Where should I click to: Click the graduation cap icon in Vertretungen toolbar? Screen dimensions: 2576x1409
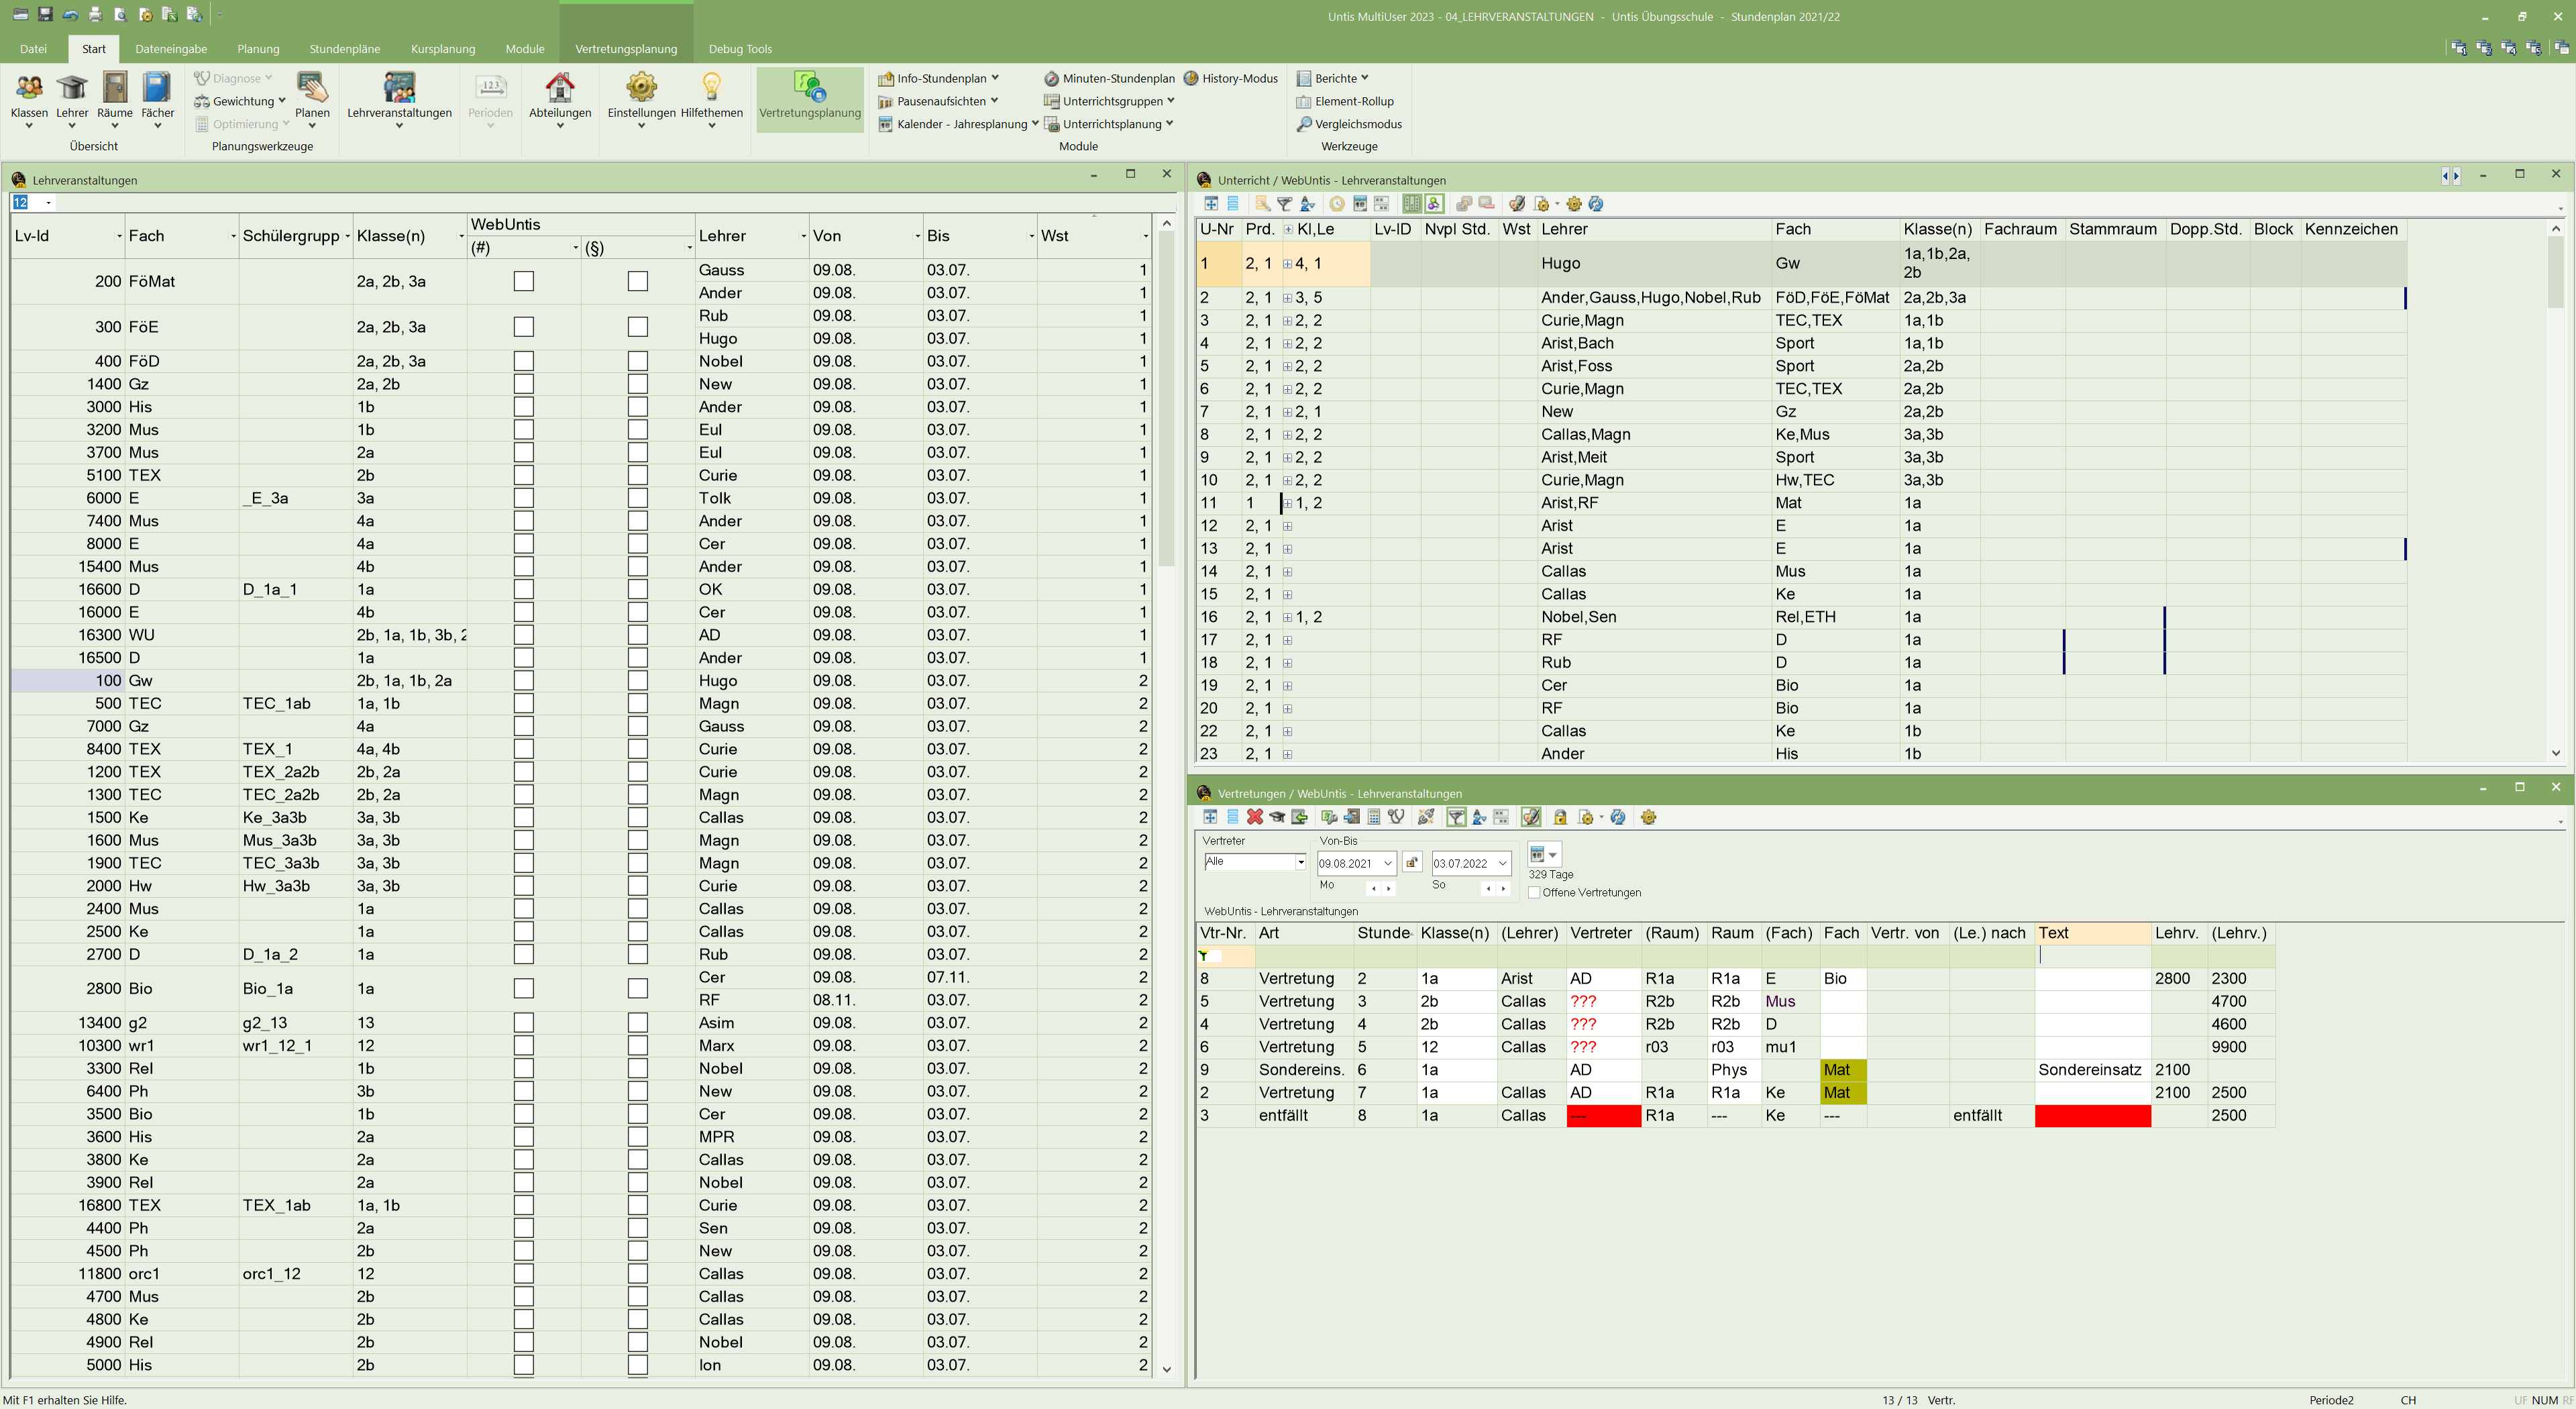(x=1277, y=817)
